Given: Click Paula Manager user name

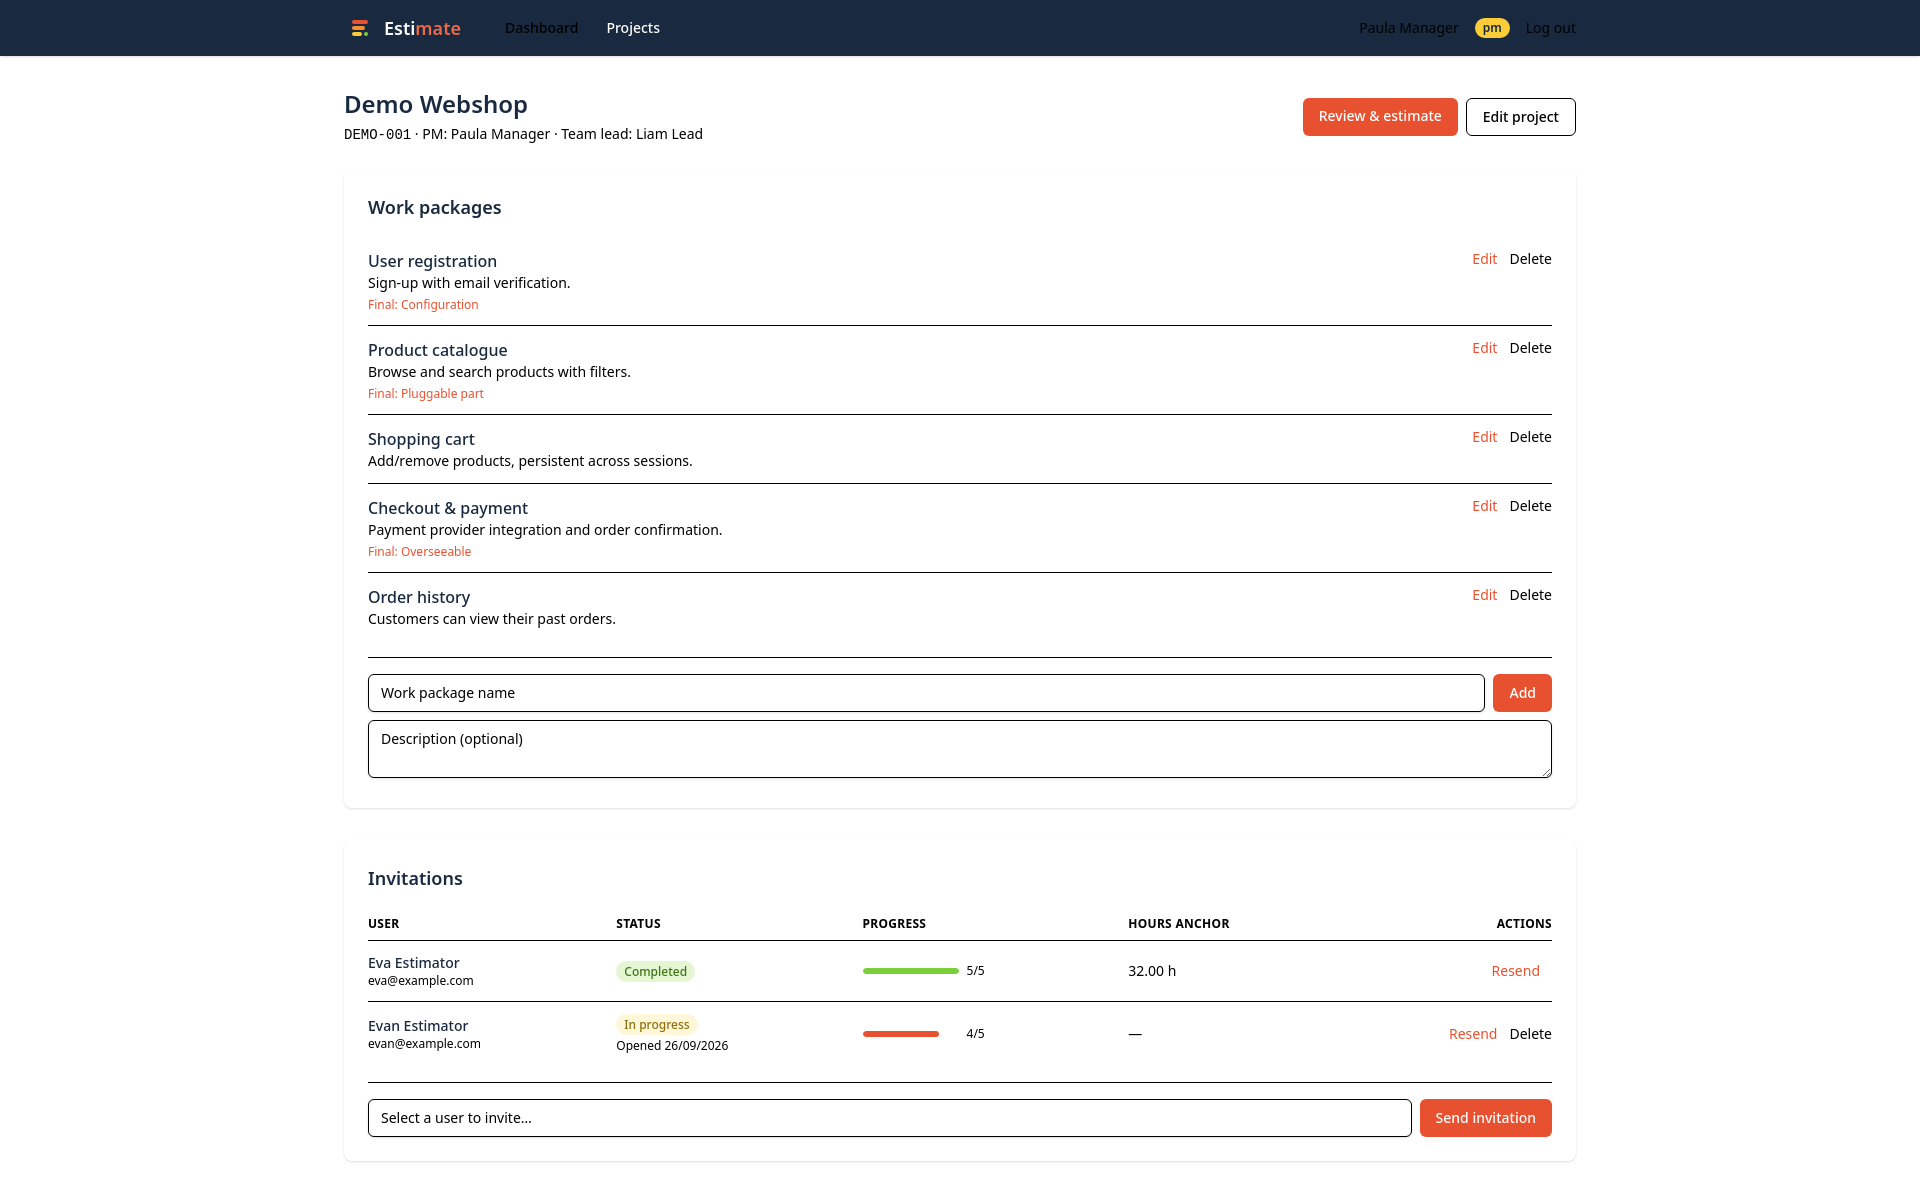Looking at the screenshot, I should pos(1408,28).
